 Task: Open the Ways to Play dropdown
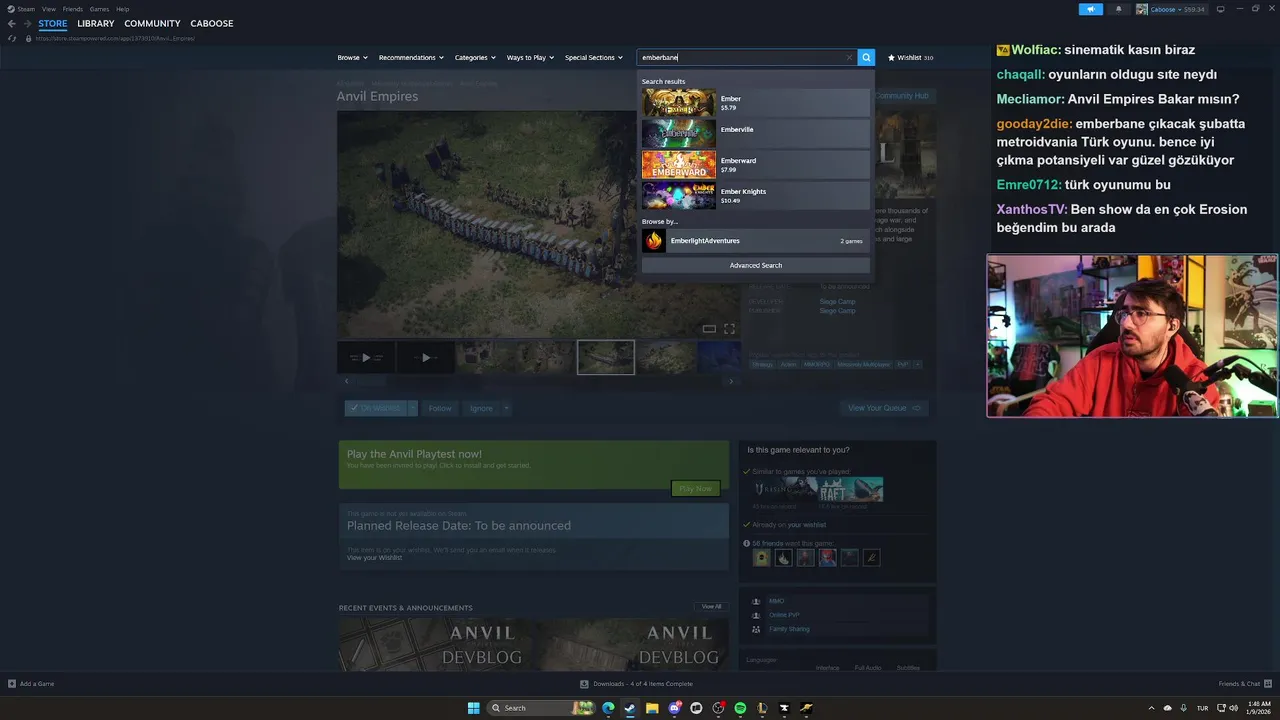click(530, 58)
